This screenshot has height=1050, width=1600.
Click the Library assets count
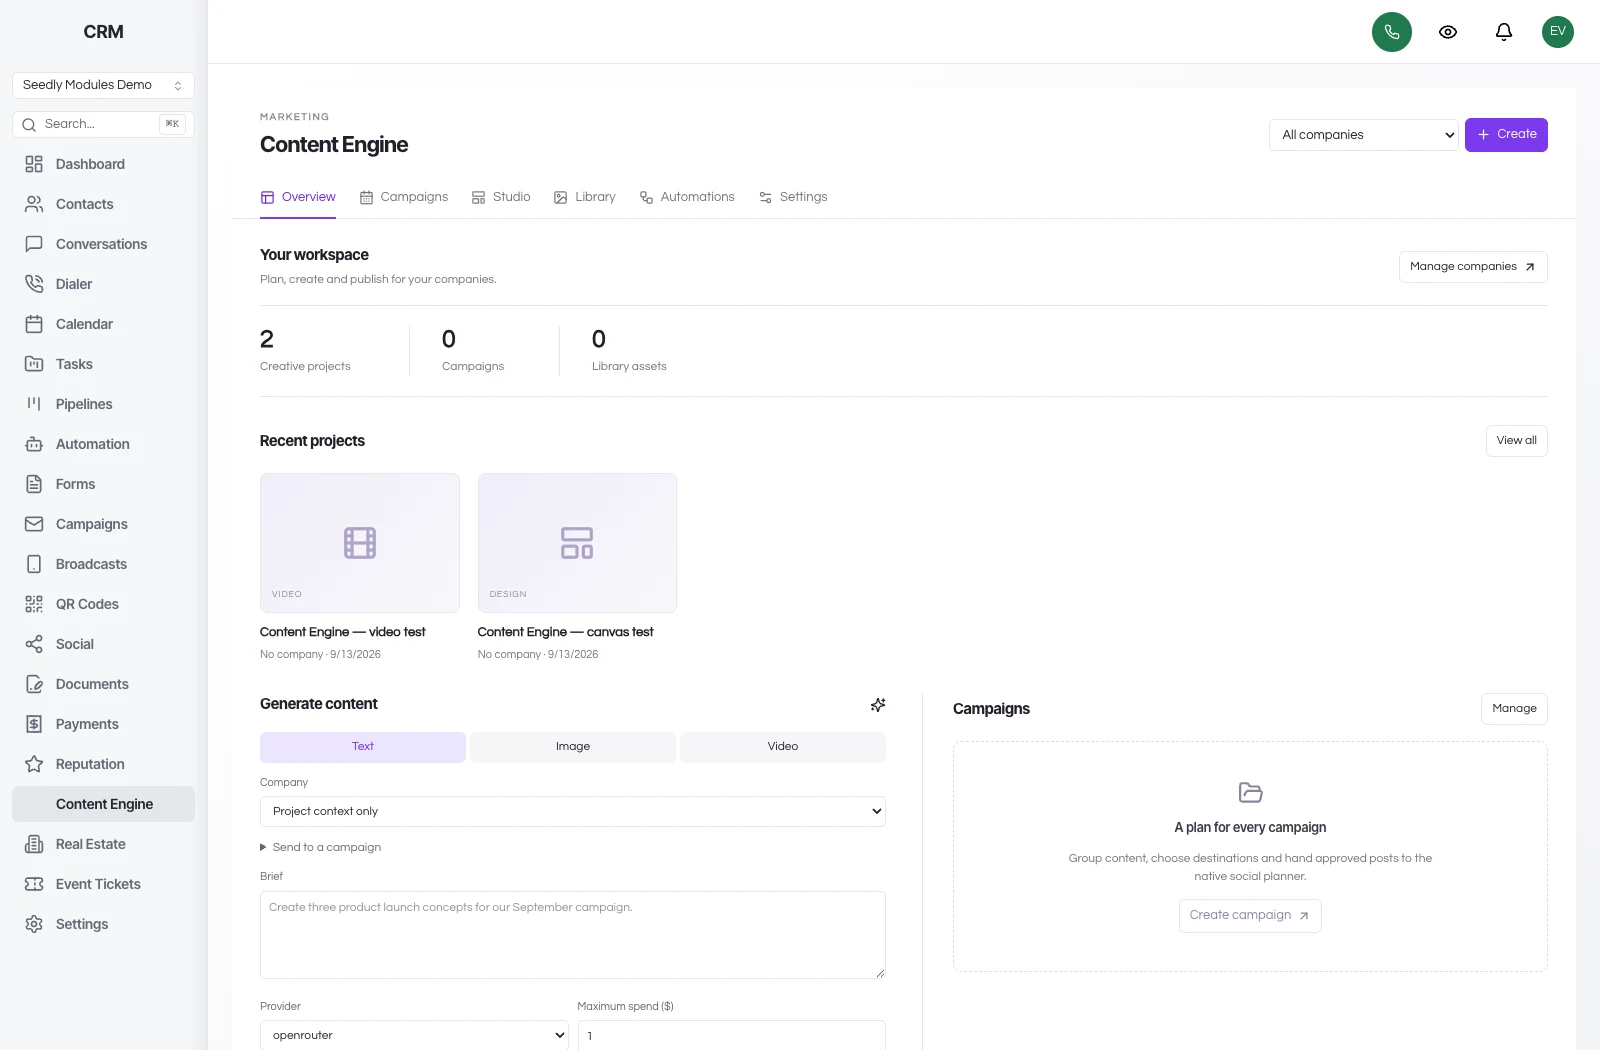tap(599, 339)
